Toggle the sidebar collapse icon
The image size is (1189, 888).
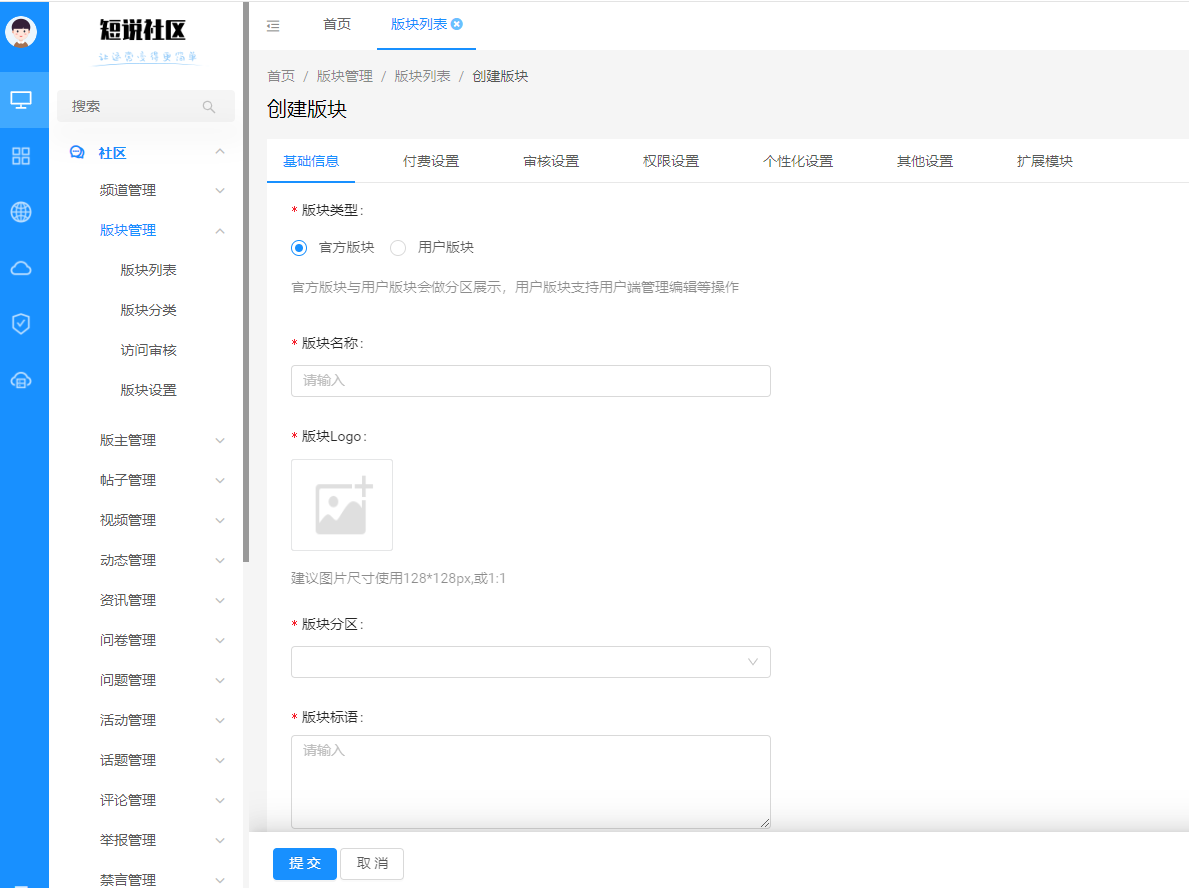tap(273, 26)
